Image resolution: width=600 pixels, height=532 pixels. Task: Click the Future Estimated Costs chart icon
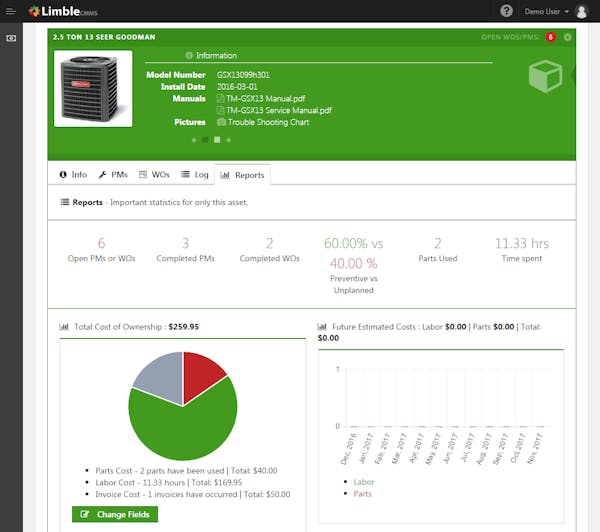(322, 326)
